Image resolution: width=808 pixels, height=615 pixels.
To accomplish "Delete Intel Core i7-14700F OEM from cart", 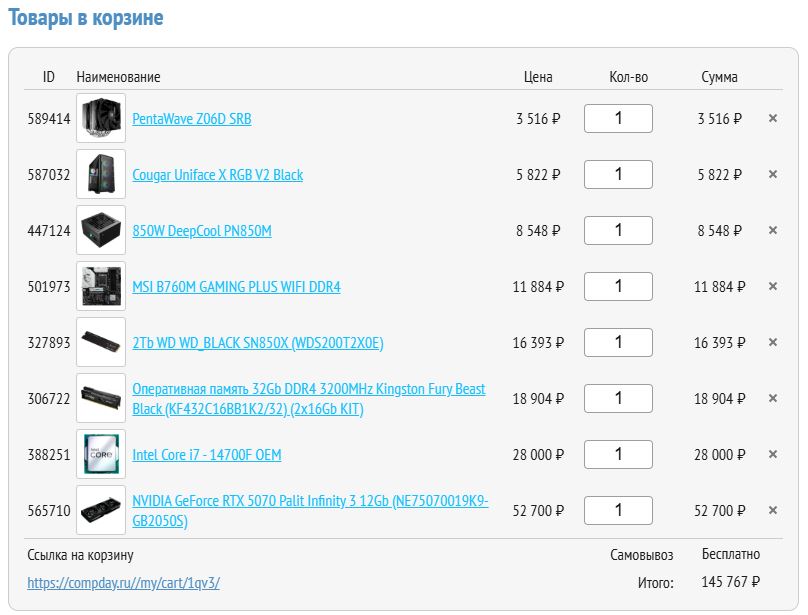I will (772, 454).
